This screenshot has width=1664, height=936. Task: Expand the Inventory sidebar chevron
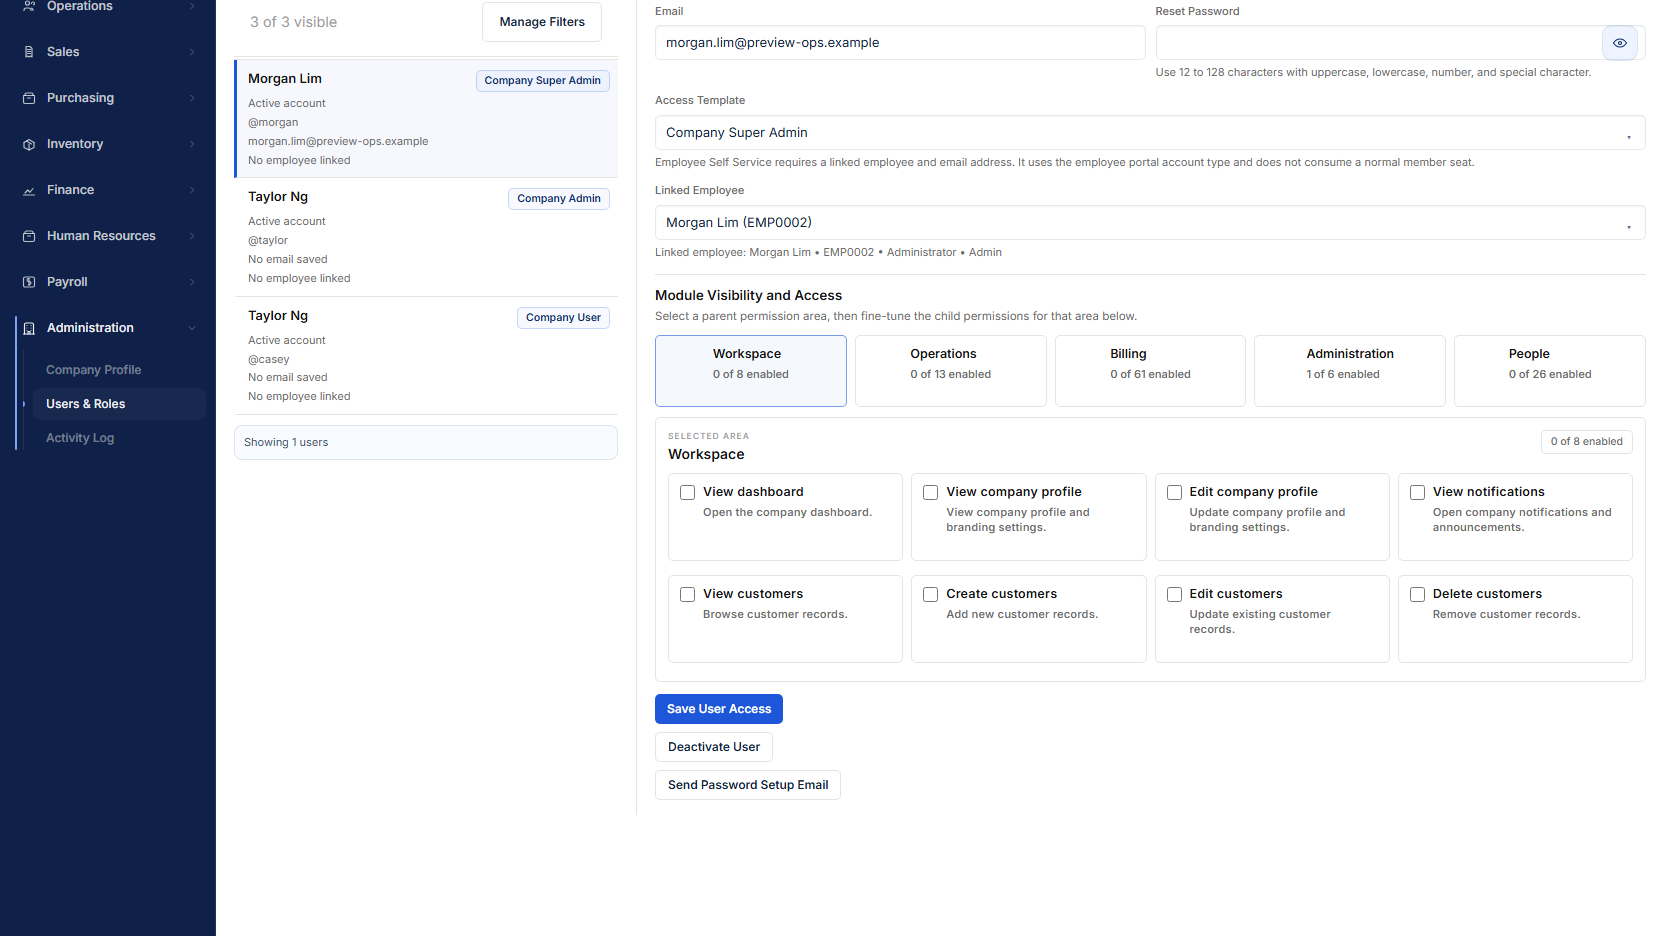(x=192, y=144)
